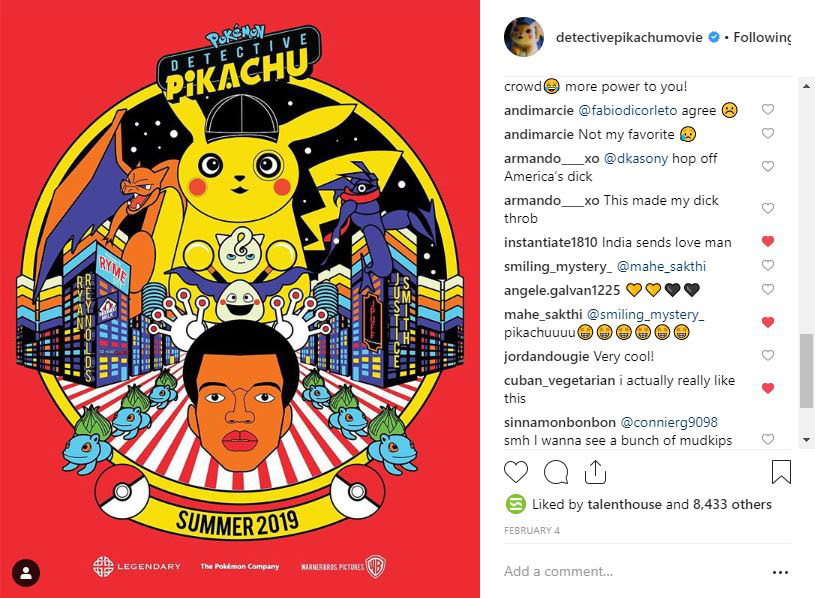
Task: Click the Detective Pikachu poster image
Action: click(240, 299)
